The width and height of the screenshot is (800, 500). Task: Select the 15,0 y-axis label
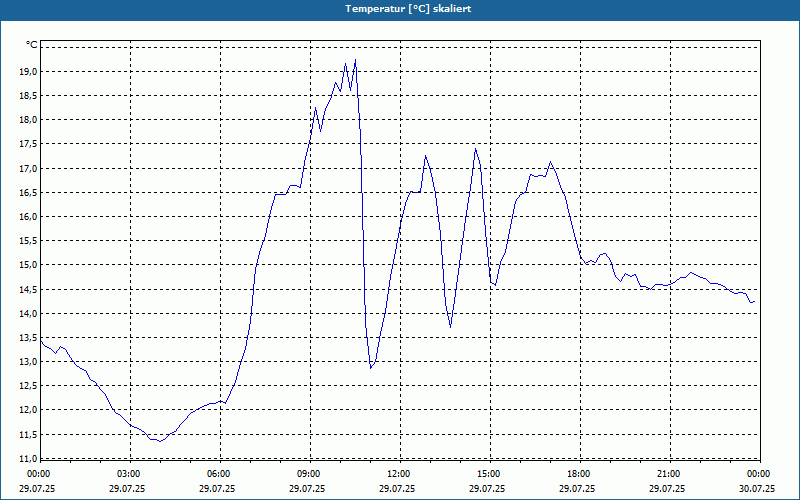[x=28, y=265]
